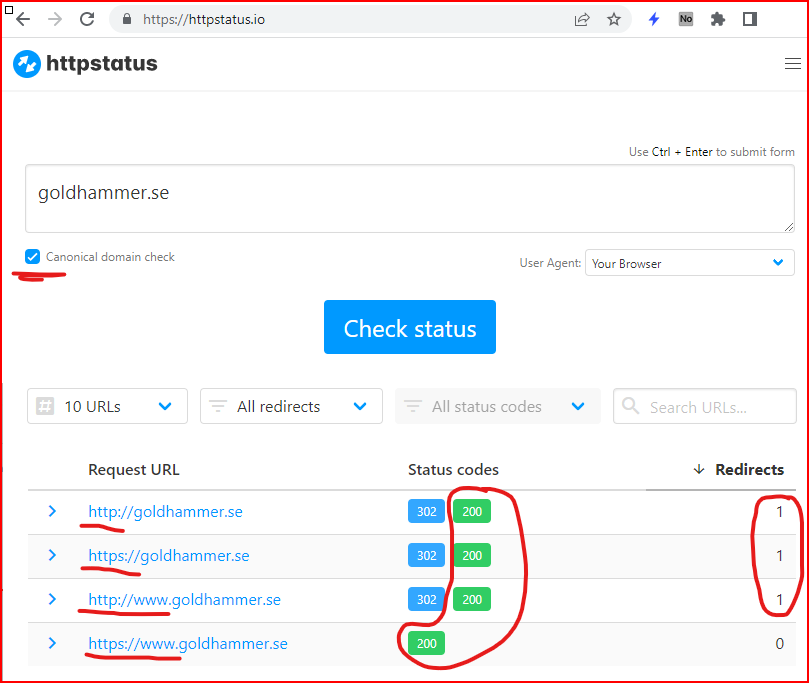This screenshot has height=683, width=809.
Task: Open the All redirects filter dropdown
Action: point(292,406)
